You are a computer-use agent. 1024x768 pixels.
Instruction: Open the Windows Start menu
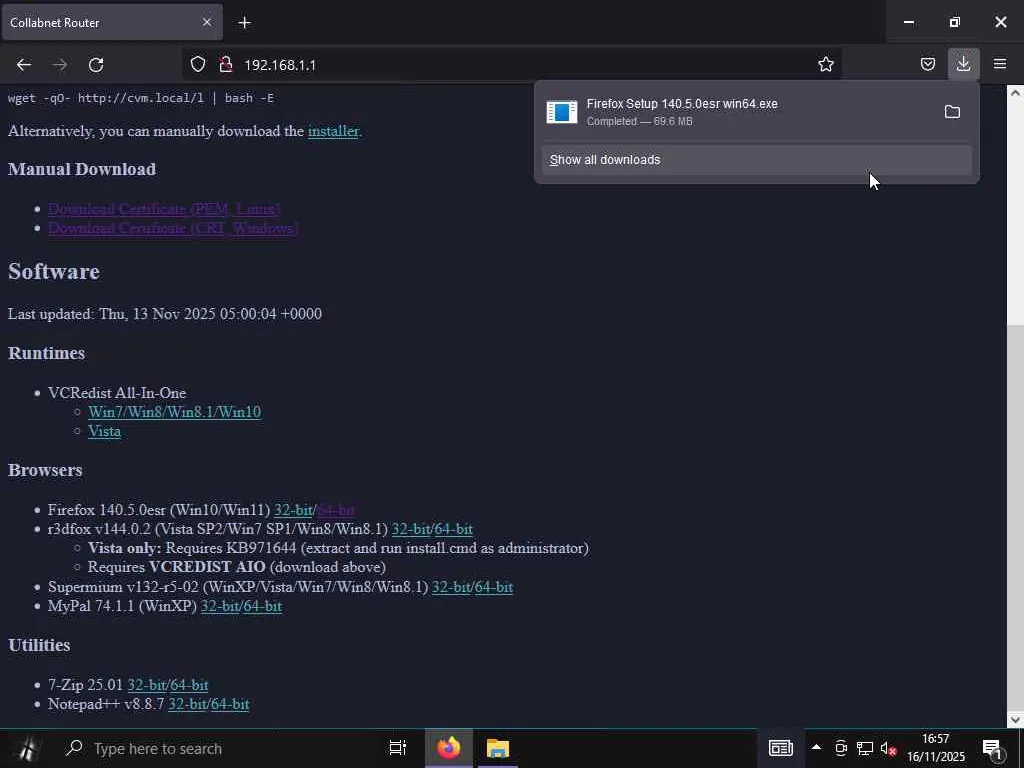(x=27, y=748)
